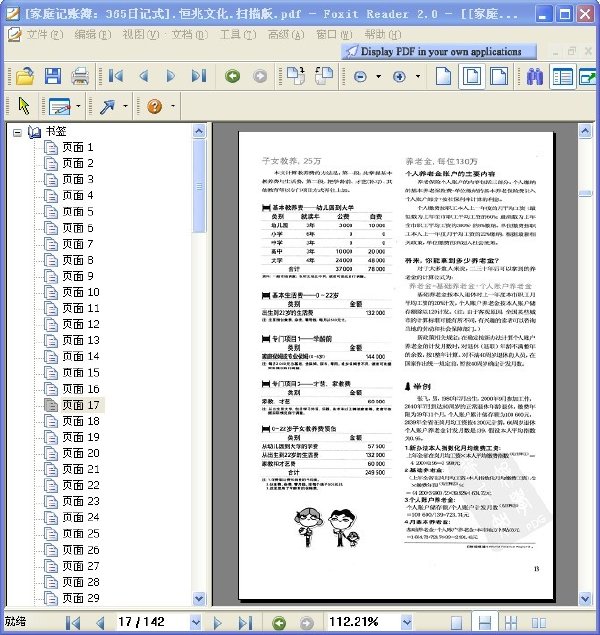Open zoom out dropdown arrow
Image resolution: width=600 pixels, height=635 pixels.
[379, 76]
